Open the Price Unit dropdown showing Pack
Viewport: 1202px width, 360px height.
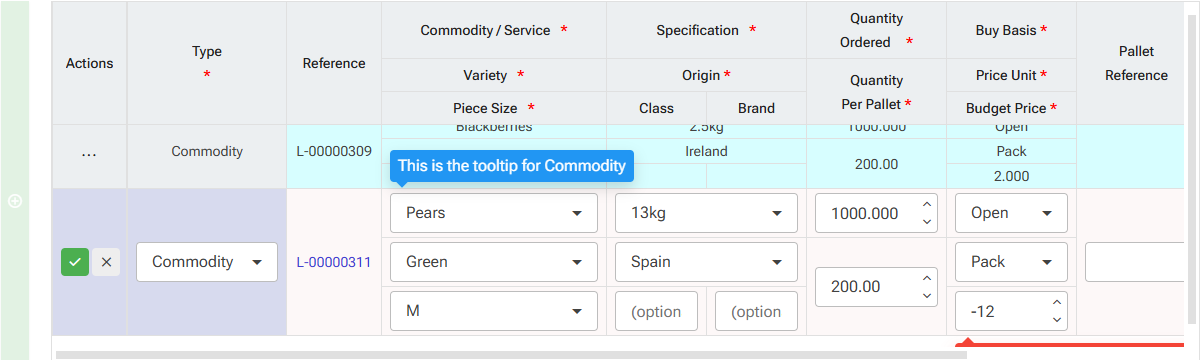[x=1011, y=262]
